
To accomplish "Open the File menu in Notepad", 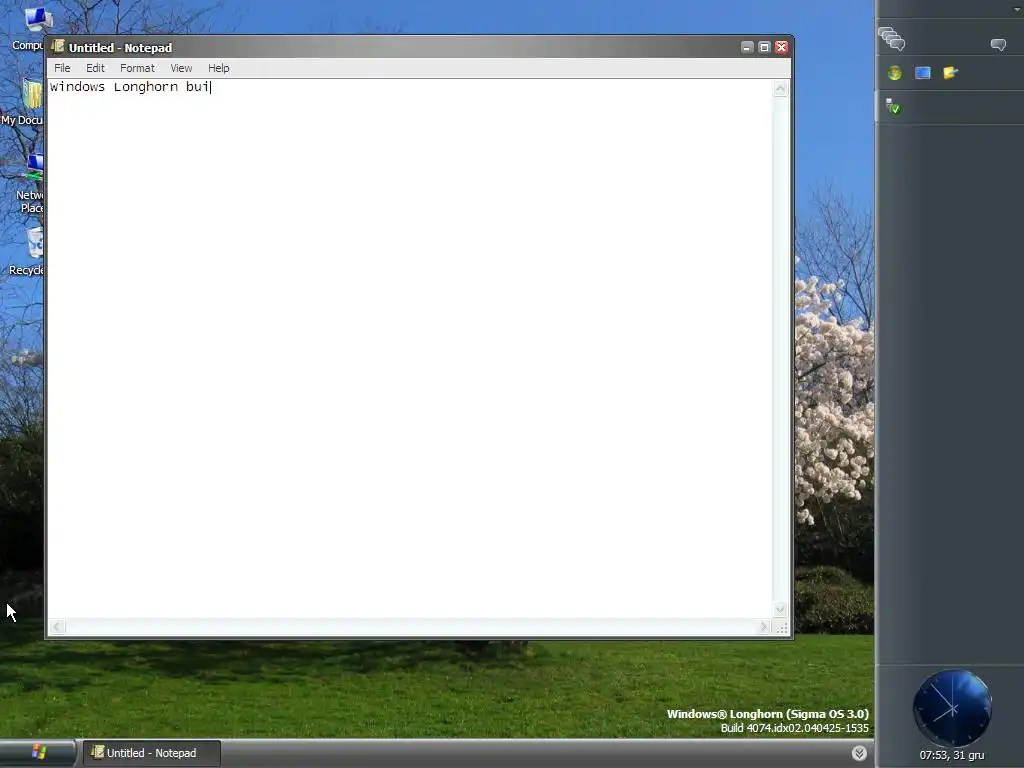I will pyautogui.click(x=62, y=68).
